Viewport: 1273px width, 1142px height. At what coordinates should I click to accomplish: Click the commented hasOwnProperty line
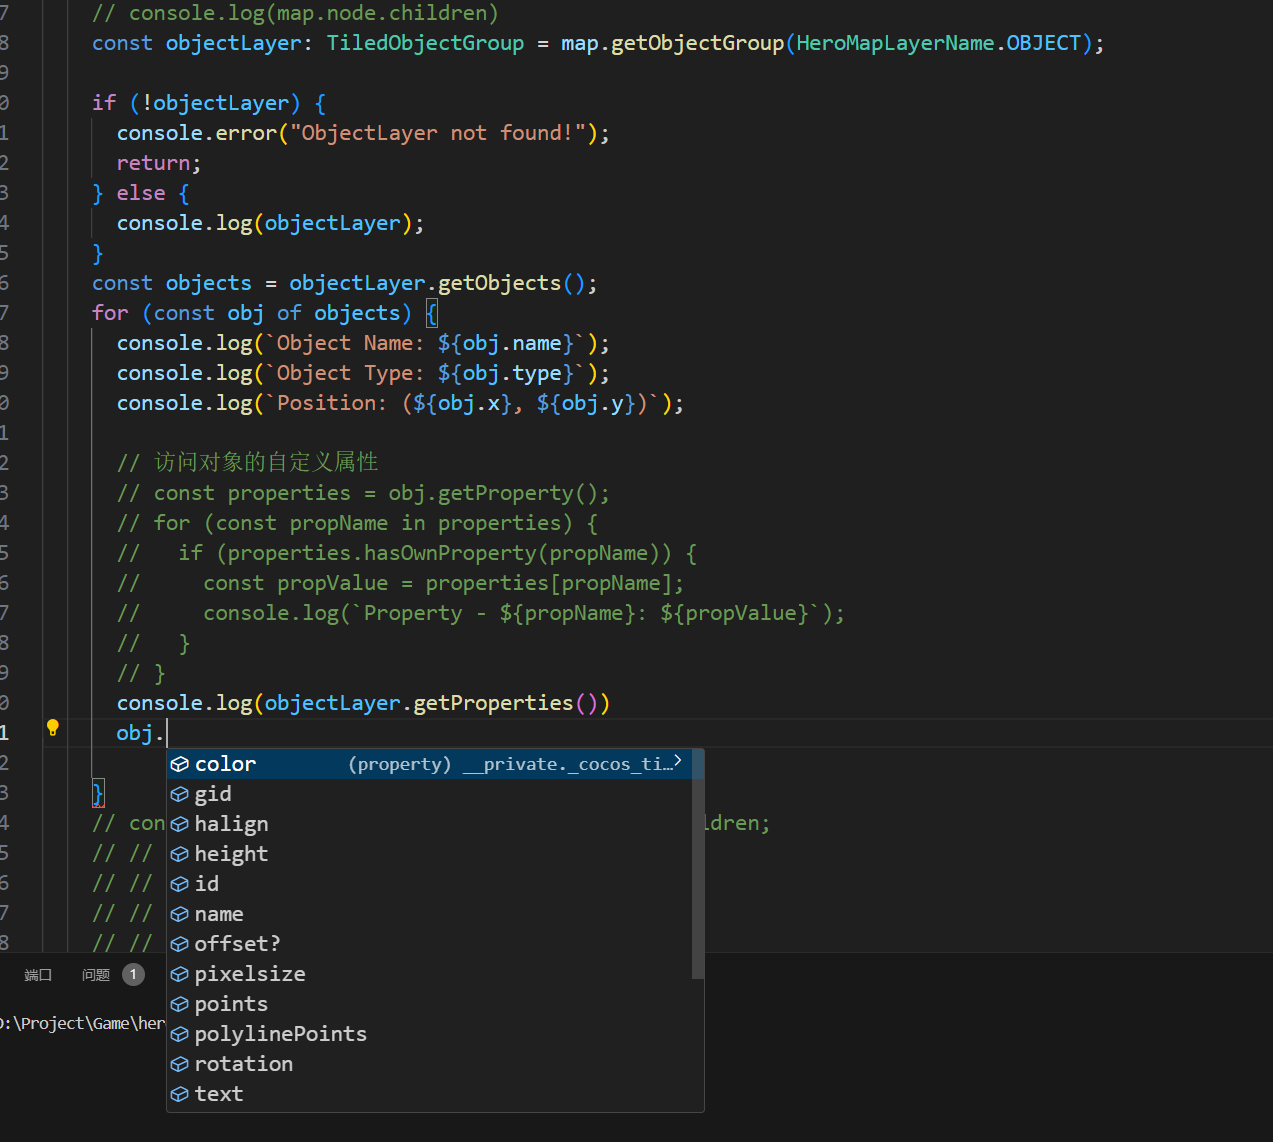[407, 553]
